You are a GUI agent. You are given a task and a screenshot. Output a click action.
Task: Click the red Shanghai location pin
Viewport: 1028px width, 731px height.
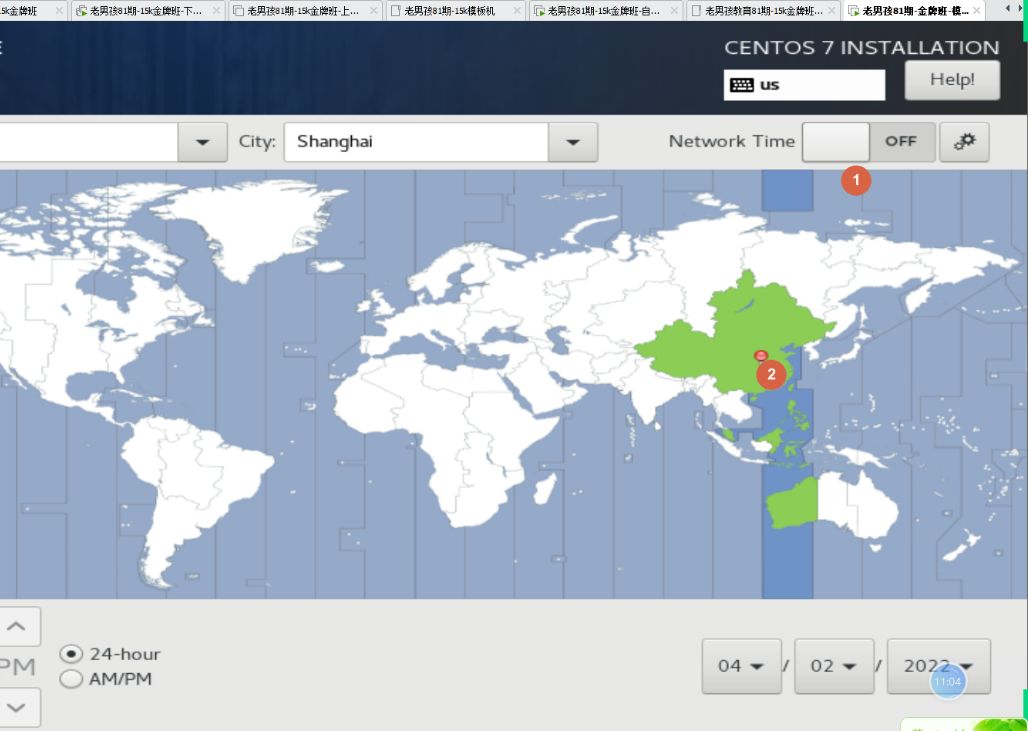[x=761, y=356]
